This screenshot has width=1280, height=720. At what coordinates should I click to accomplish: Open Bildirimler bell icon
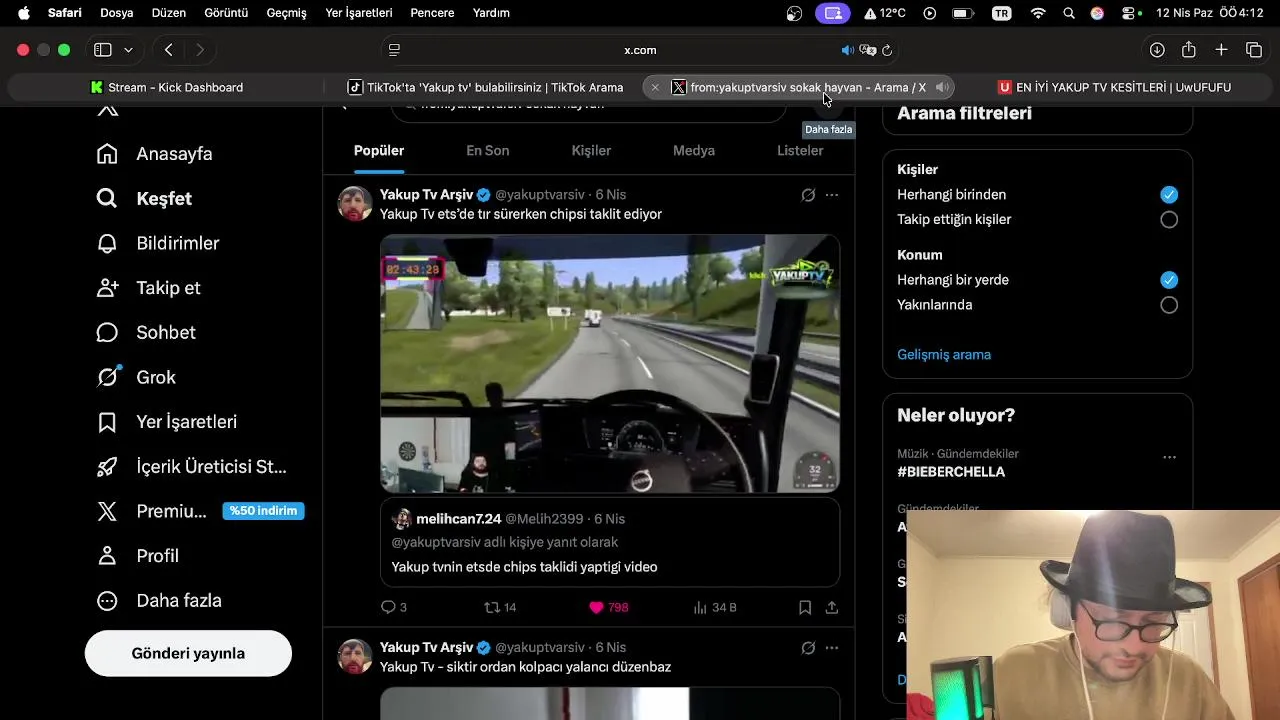[x=107, y=243]
